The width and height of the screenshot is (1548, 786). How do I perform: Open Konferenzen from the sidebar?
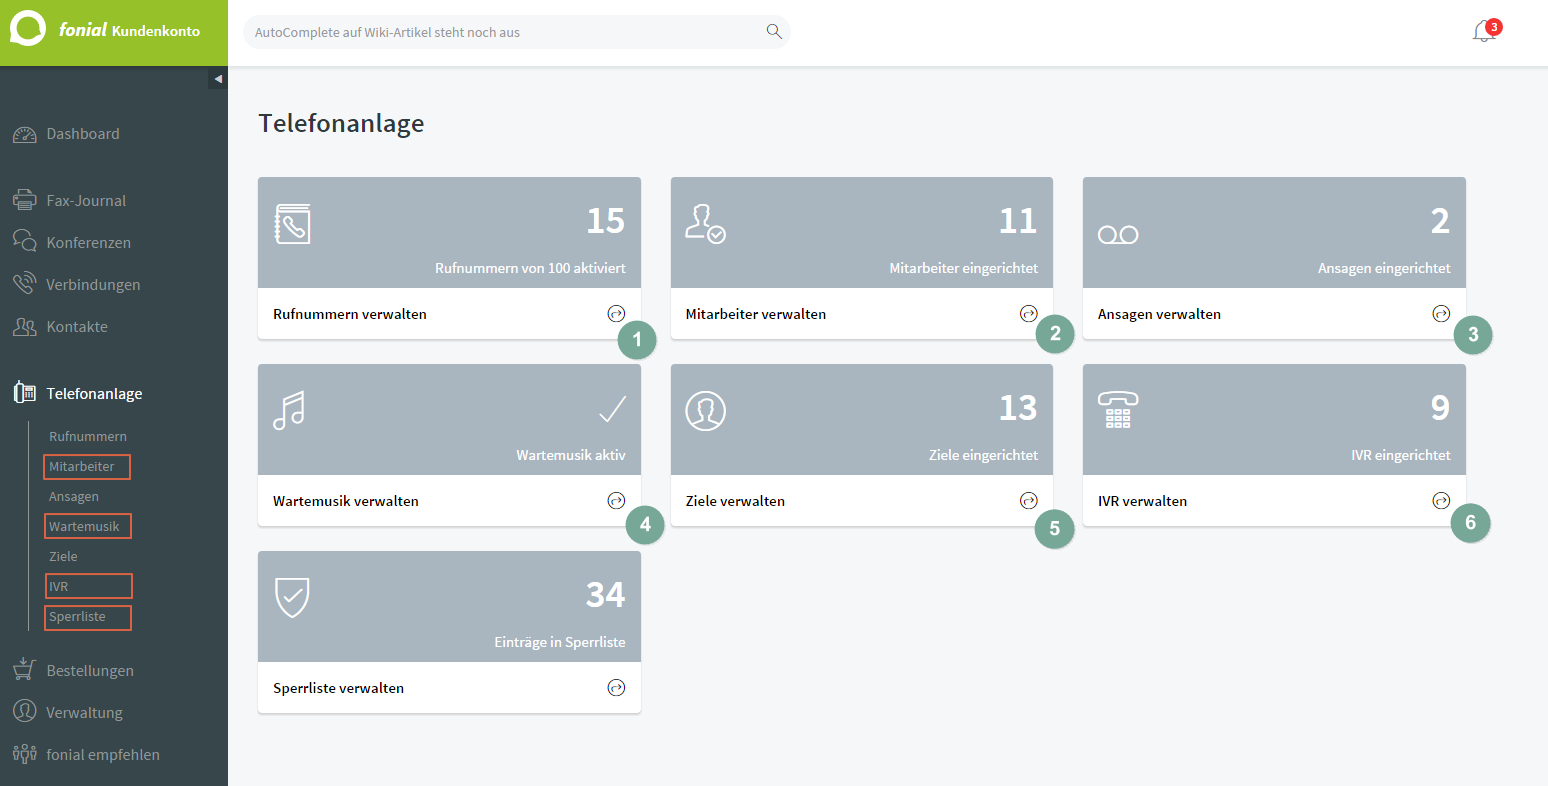88,243
